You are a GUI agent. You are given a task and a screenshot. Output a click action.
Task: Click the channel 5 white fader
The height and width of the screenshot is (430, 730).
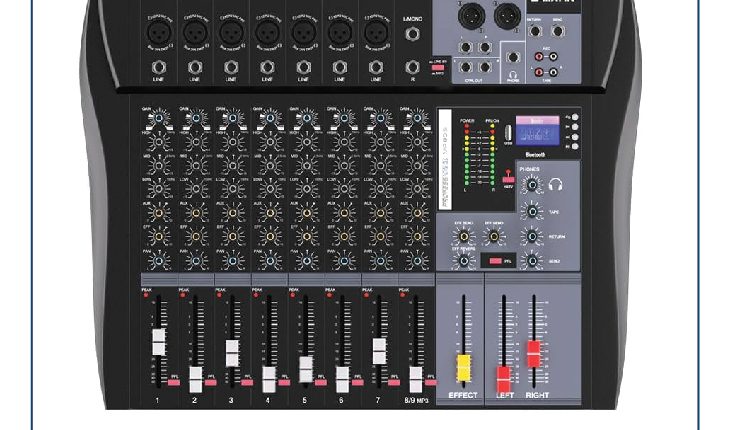[305, 367]
